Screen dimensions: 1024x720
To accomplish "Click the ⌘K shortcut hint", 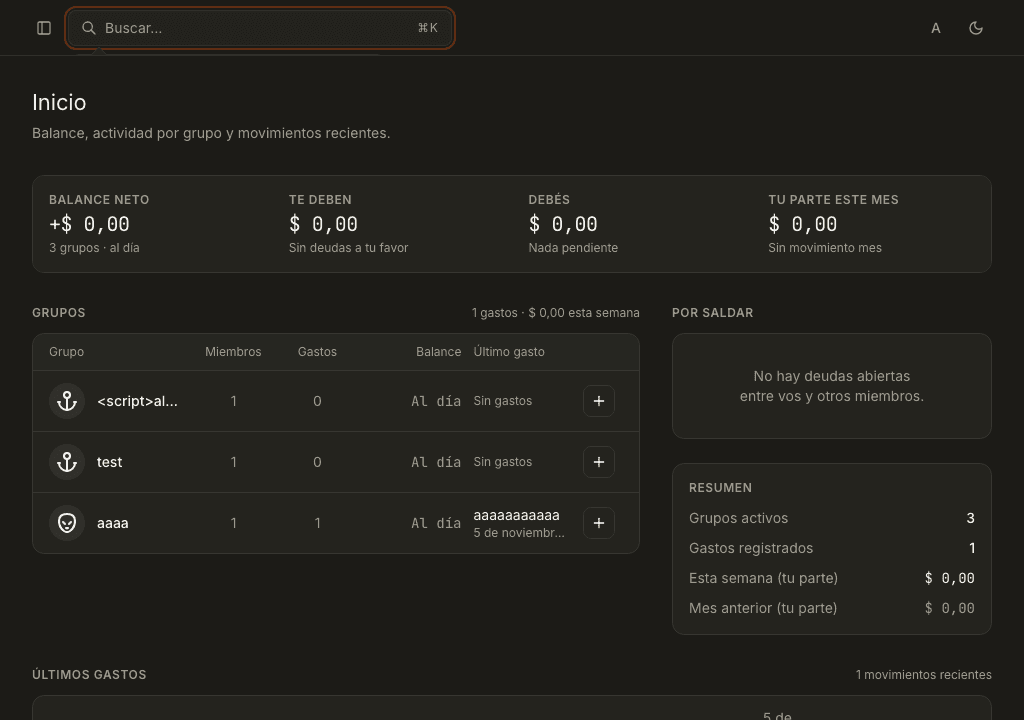I will pos(428,28).
